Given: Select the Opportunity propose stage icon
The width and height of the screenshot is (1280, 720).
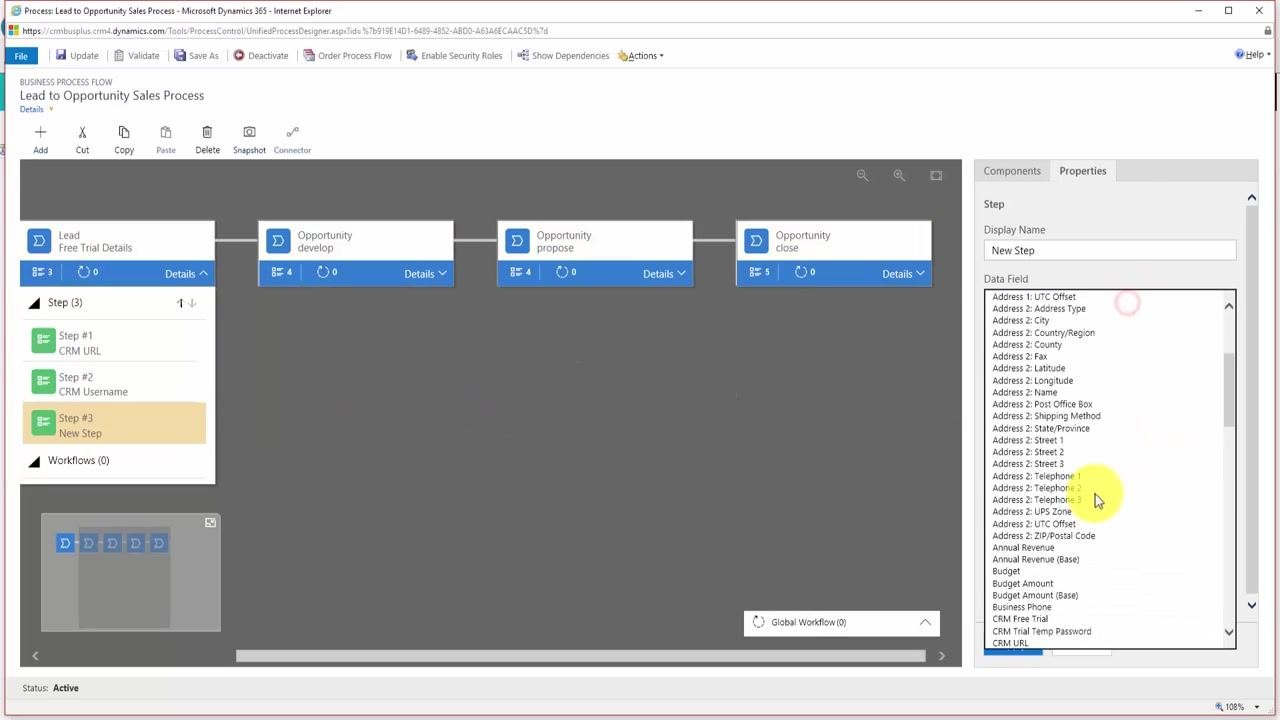Looking at the screenshot, I should click(516, 241).
